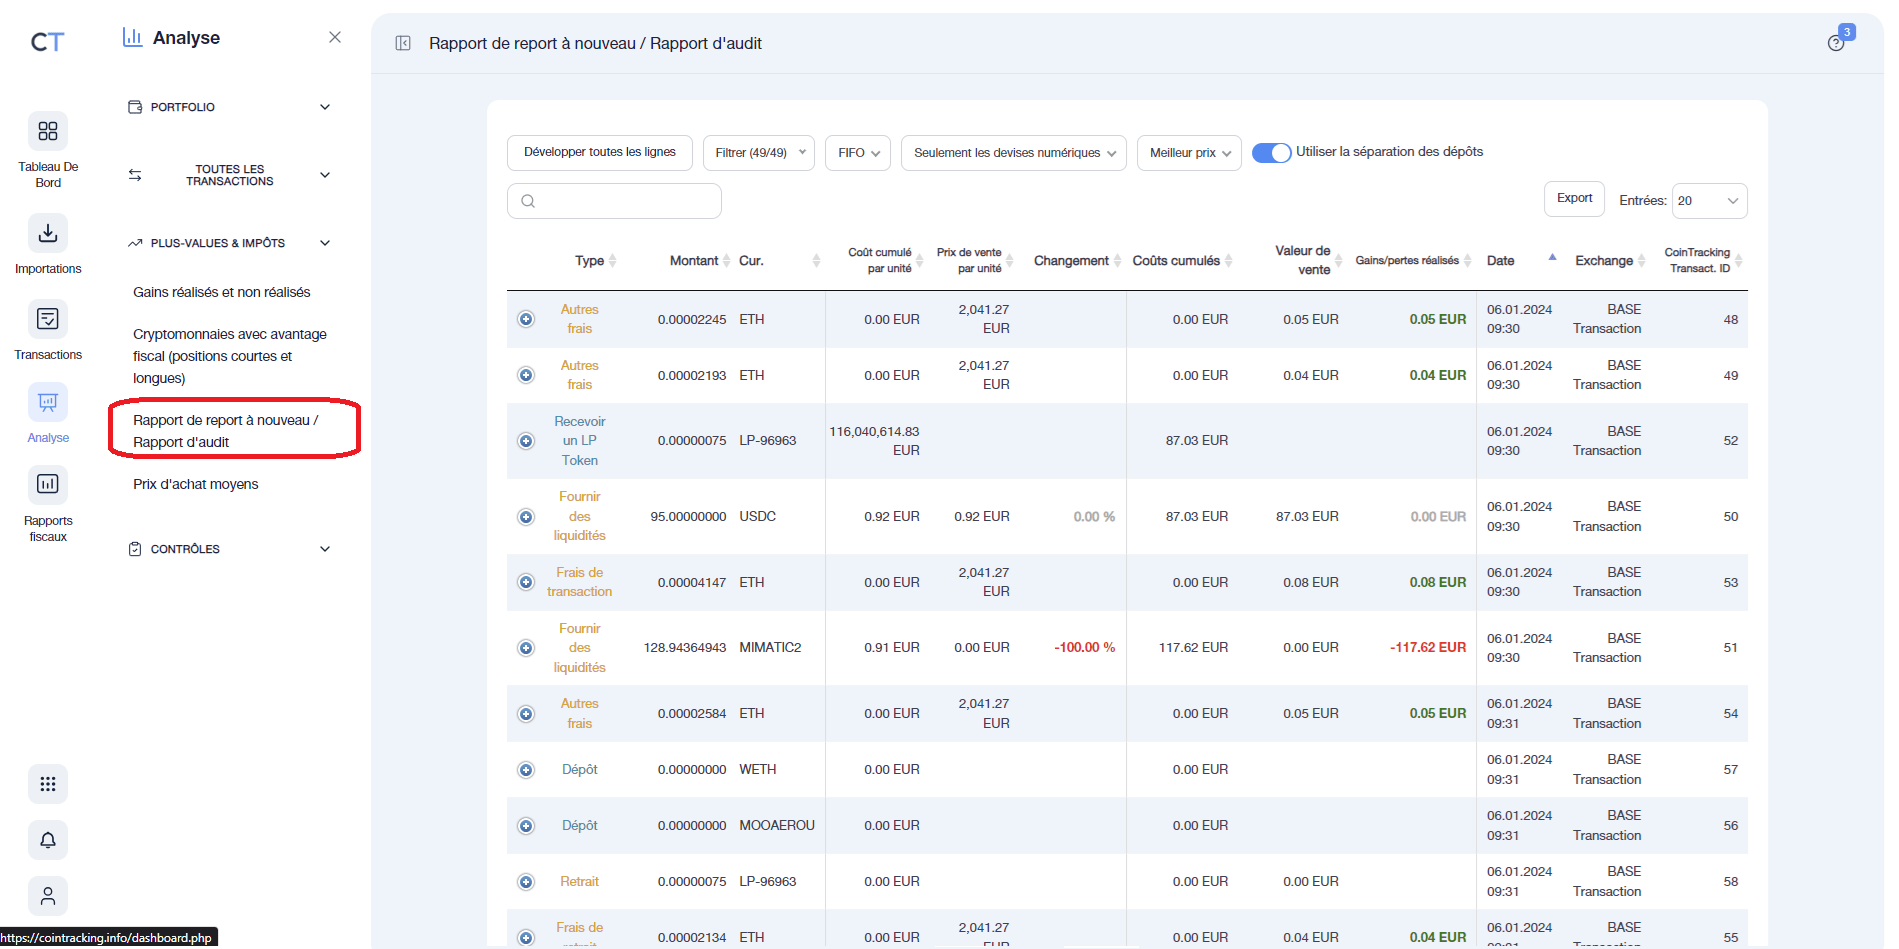Open the Tableau De Bord dashboard icon
This screenshot has height=949, width=1899.
[x=48, y=131]
